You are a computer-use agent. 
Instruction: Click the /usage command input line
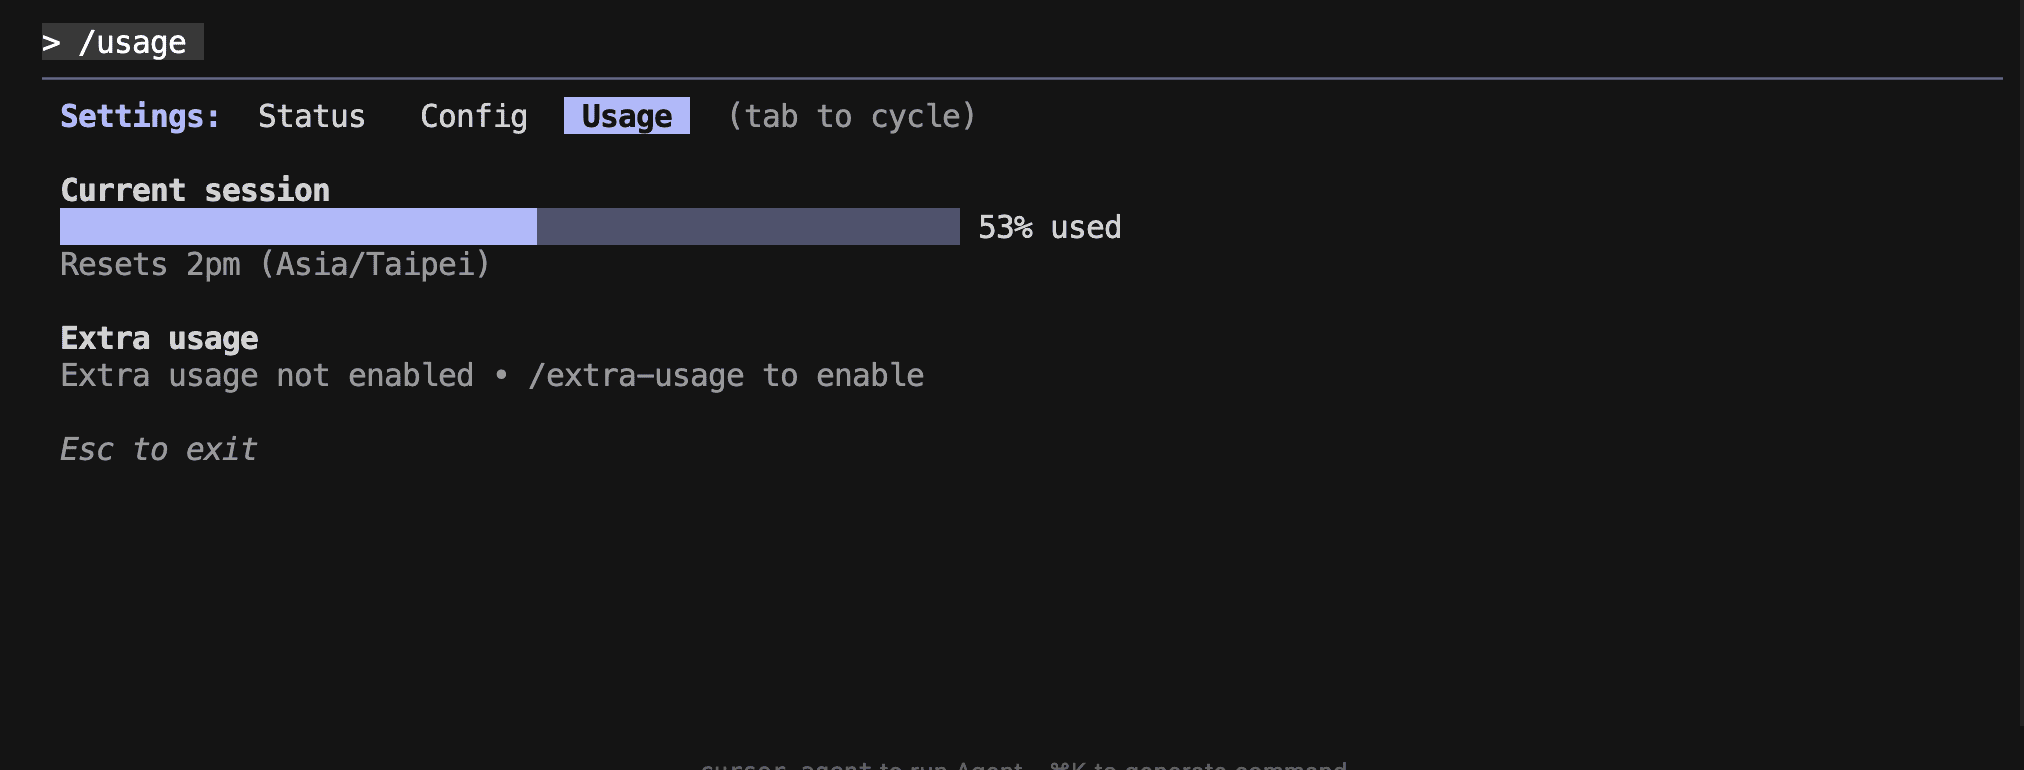[132, 42]
